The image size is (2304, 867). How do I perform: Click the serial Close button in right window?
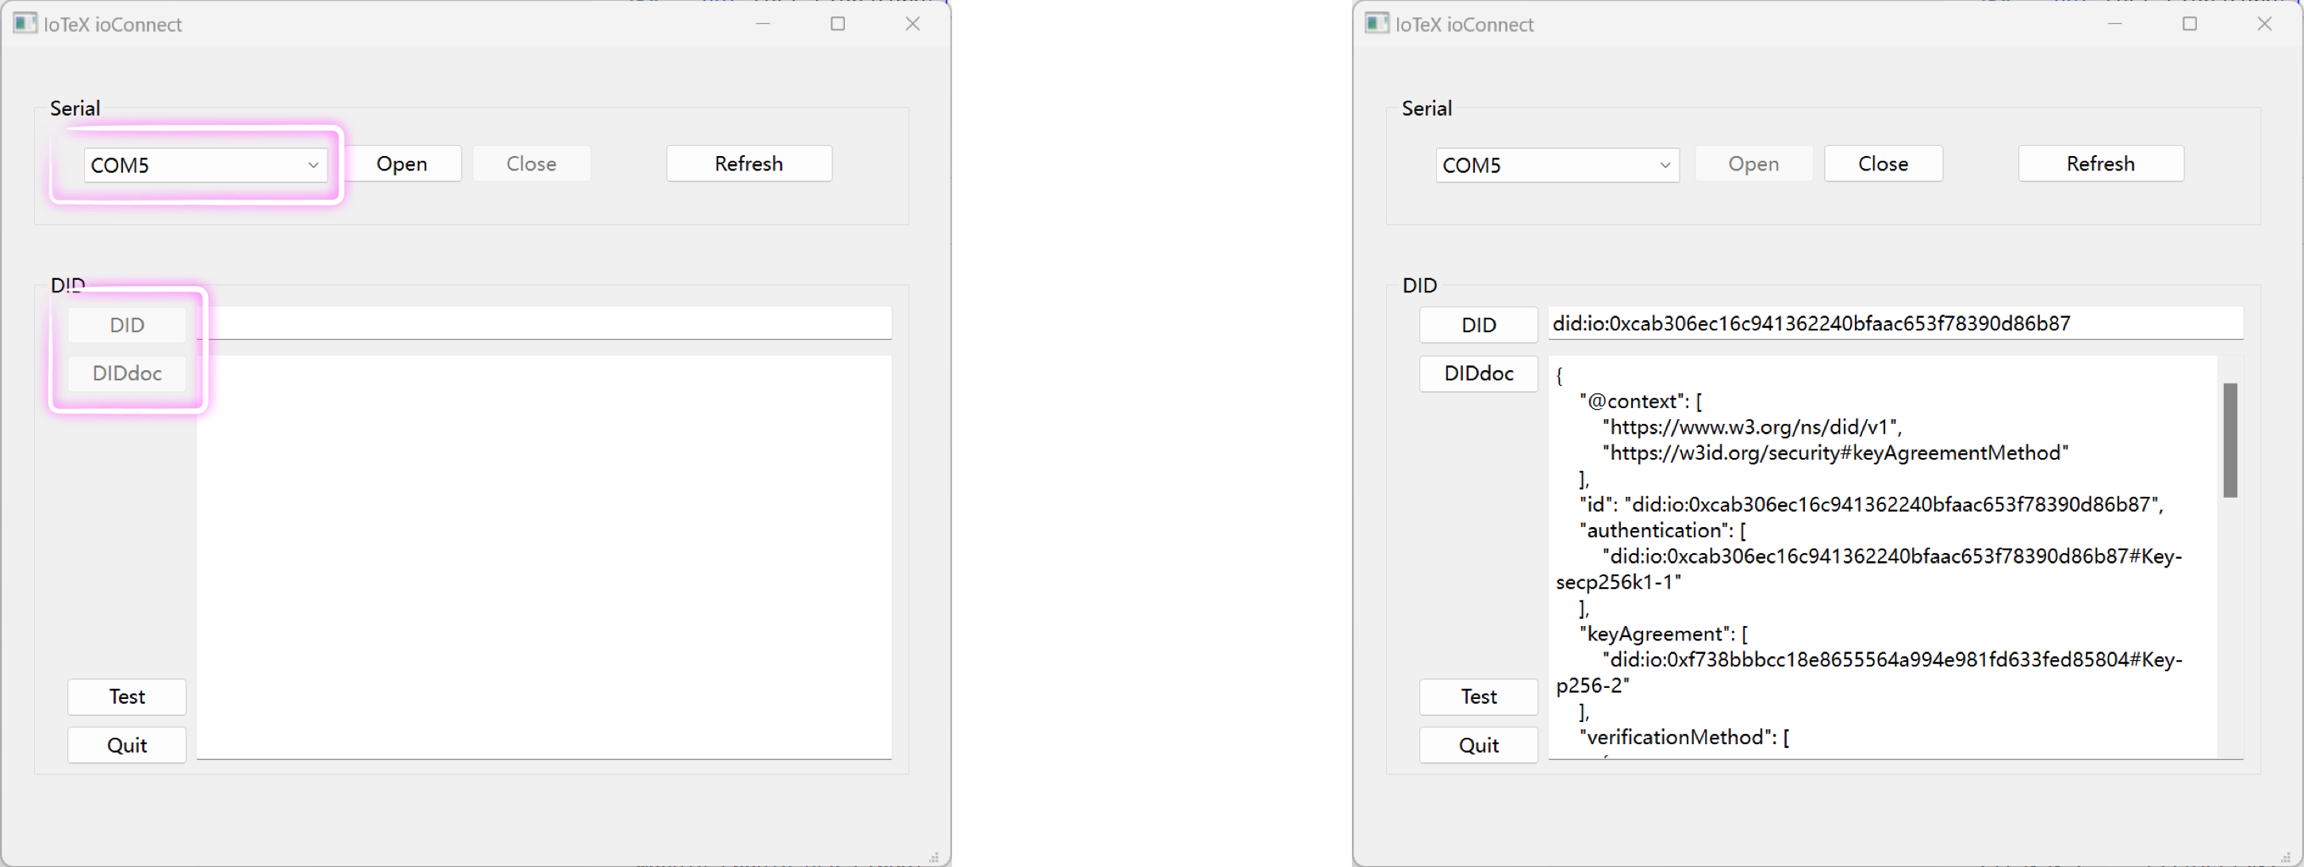1882,164
